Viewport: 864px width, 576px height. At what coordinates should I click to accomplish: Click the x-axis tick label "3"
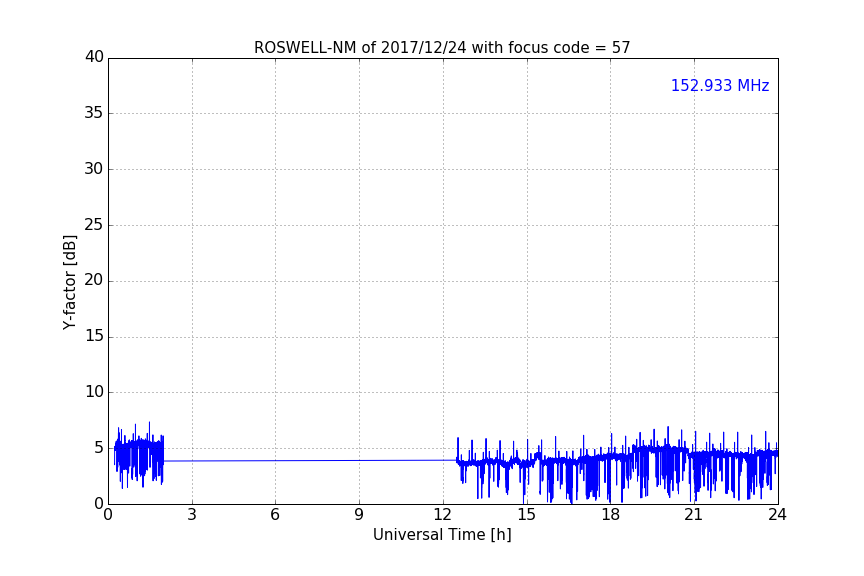tap(192, 515)
